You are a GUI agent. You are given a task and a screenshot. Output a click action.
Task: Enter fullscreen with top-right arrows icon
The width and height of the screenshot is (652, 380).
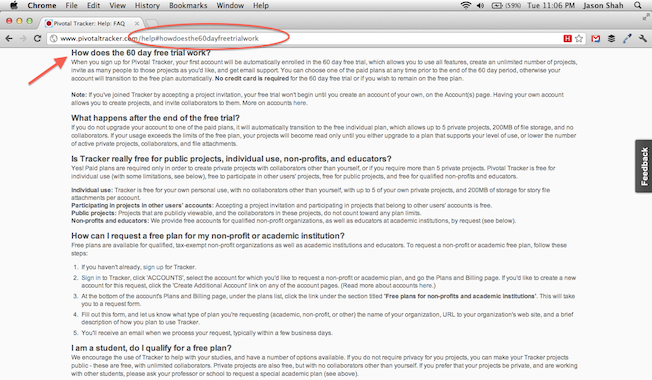tap(646, 17)
